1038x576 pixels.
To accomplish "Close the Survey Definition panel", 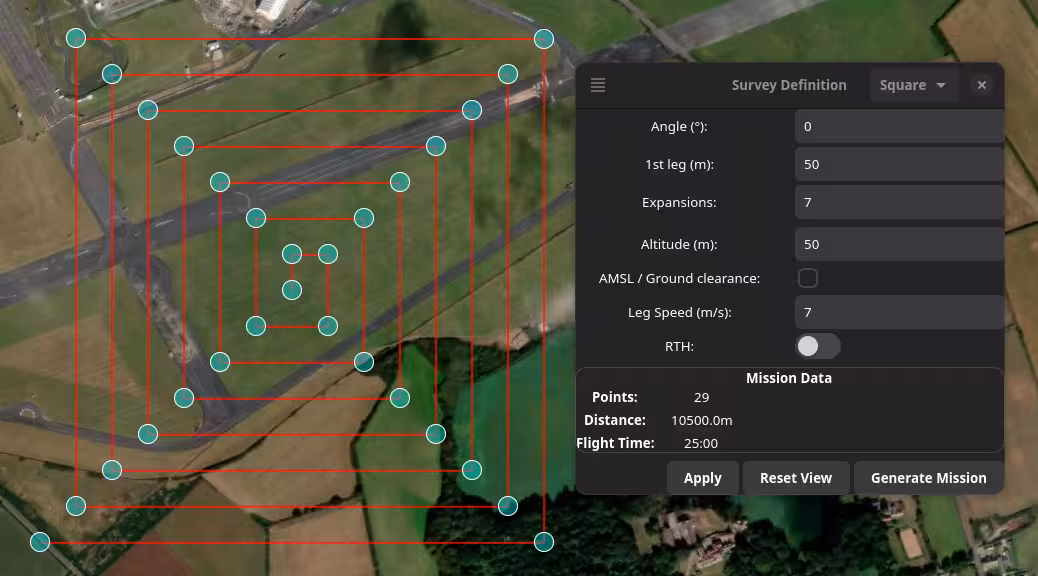I will tap(981, 85).
